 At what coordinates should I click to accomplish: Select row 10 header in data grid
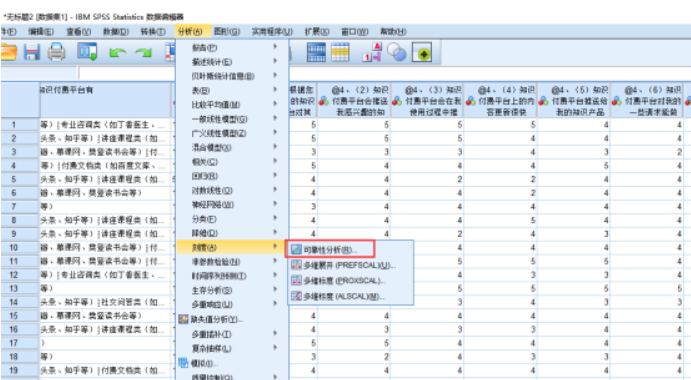(x=14, y=247)
